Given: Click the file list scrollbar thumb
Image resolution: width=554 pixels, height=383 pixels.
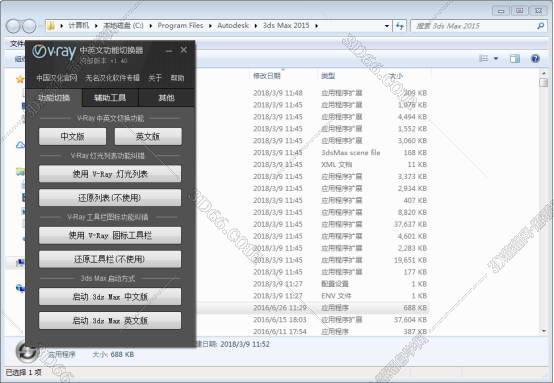Looking at the screenshot, I should pos(544,83).
